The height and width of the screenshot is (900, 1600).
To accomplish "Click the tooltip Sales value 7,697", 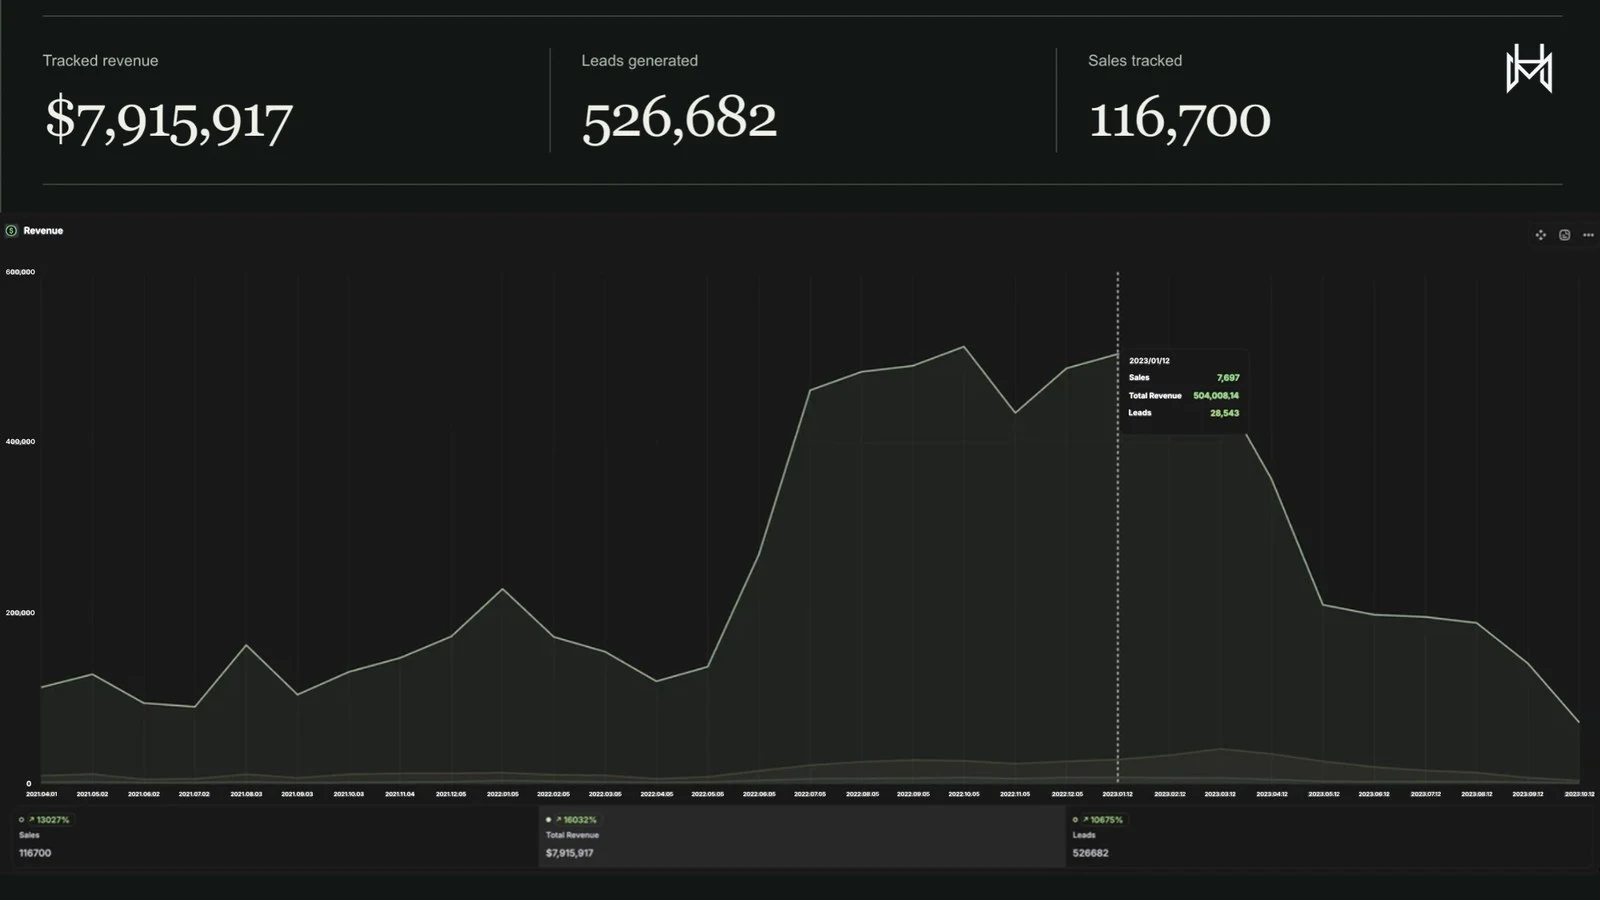I will click(1228, 378).
